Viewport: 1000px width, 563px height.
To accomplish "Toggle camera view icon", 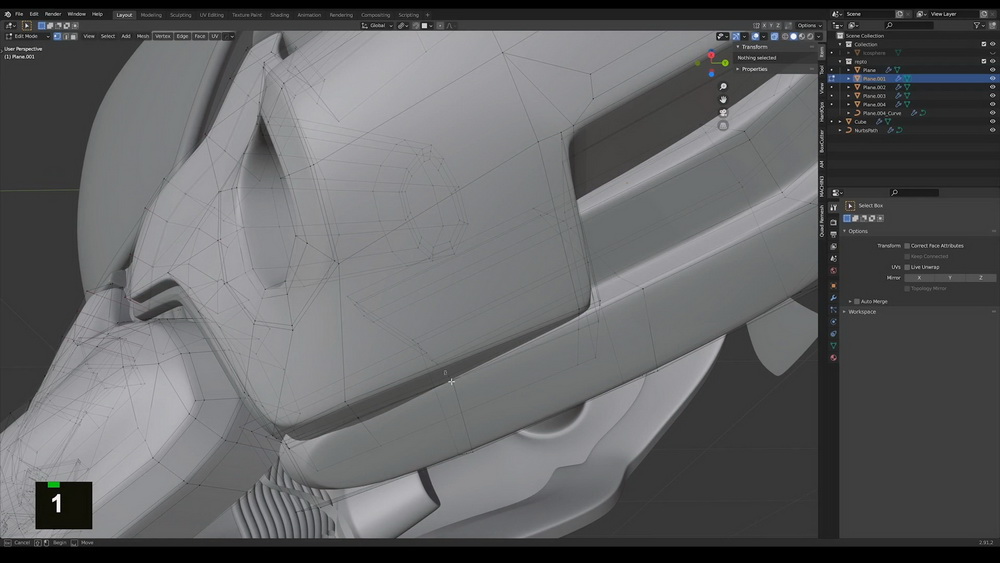I will click(723, 113).
